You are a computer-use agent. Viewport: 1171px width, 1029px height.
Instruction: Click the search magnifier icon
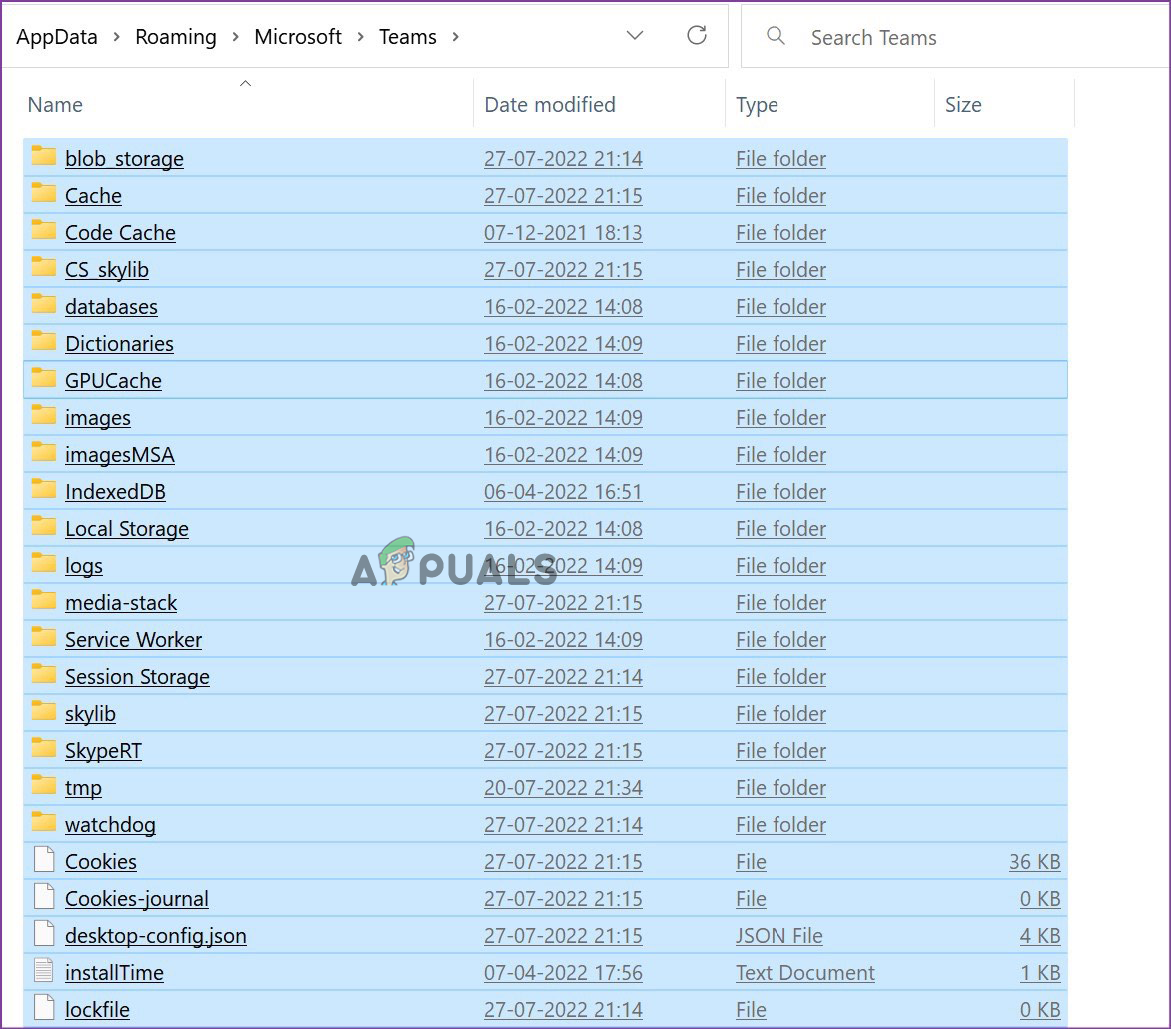tap(776, 35)
